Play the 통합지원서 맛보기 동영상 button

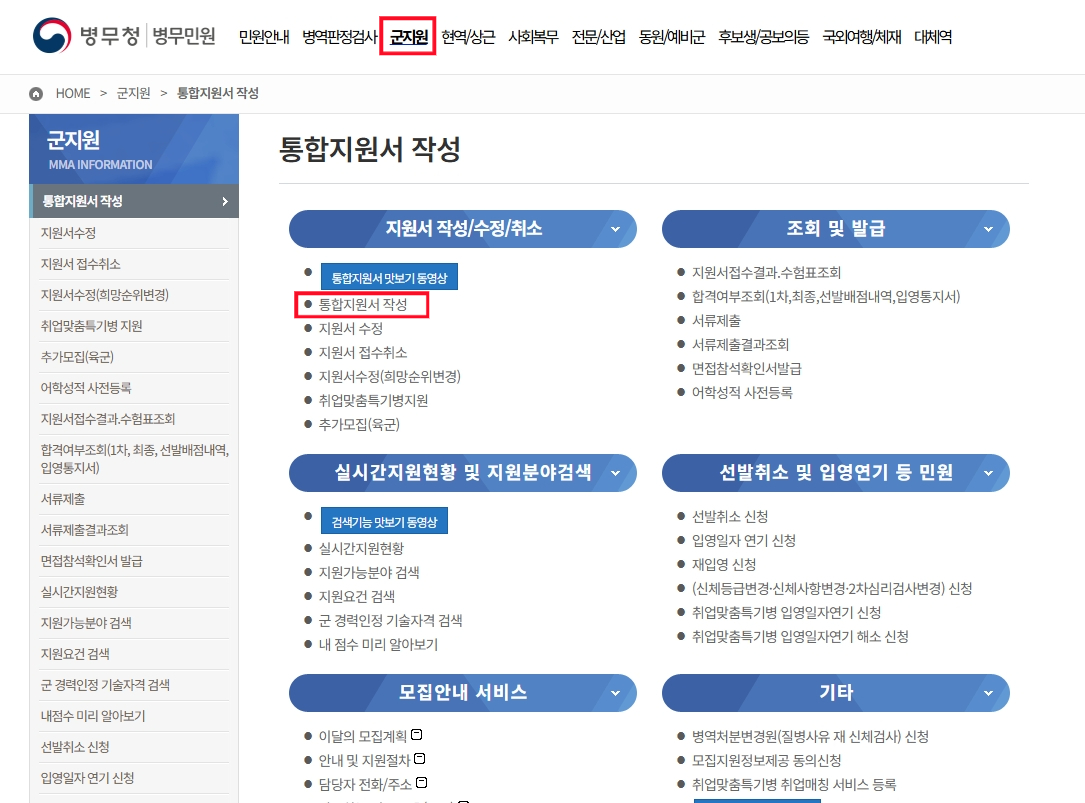click(389, 277)
